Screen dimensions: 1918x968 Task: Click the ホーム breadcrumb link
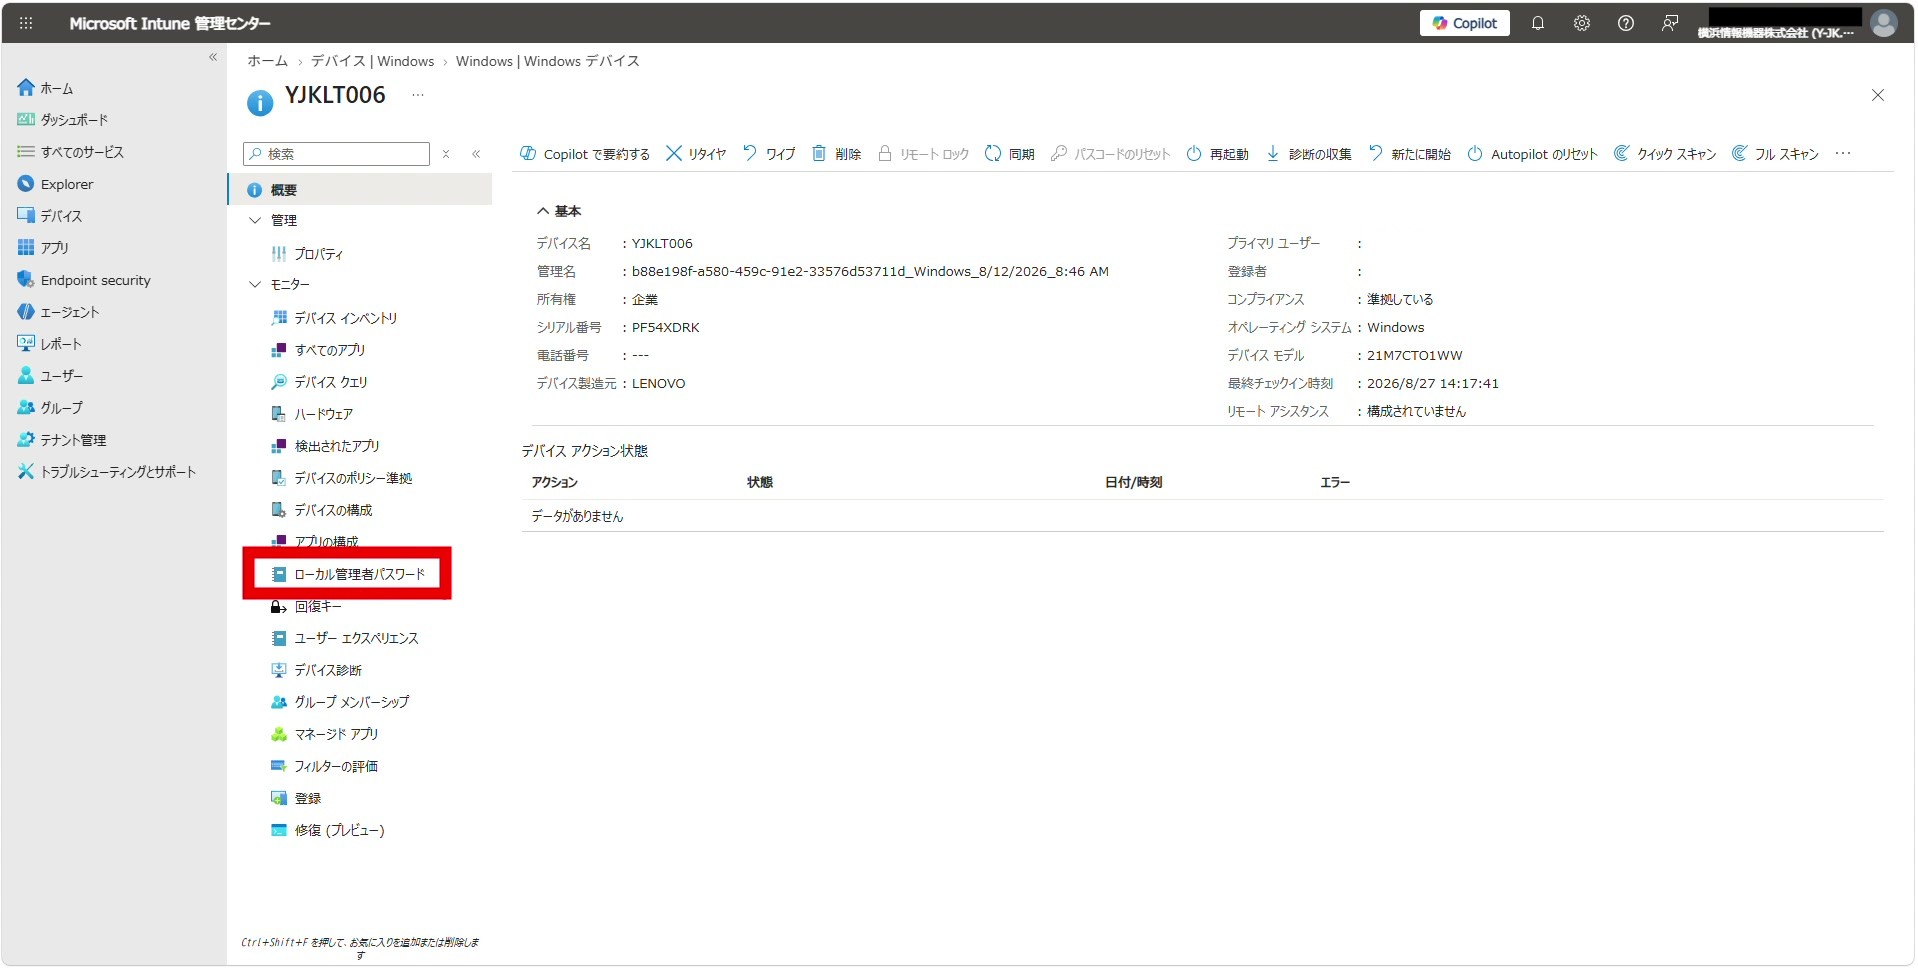pyautogui.click(x=267, y=61)
